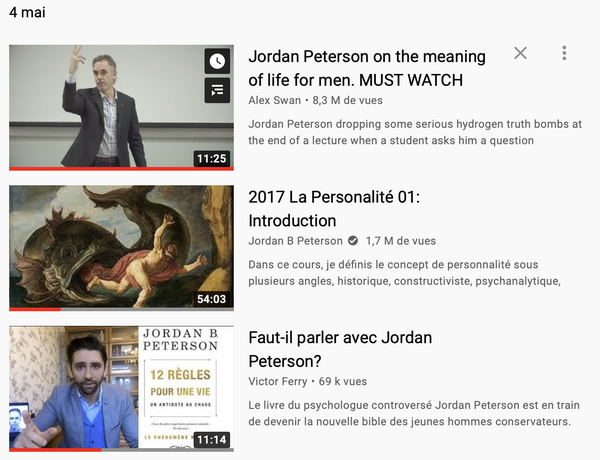Click description starting 'Le livre du psychologue'
The height and width of the screenshot is (460, 600).
coord(414,413)
